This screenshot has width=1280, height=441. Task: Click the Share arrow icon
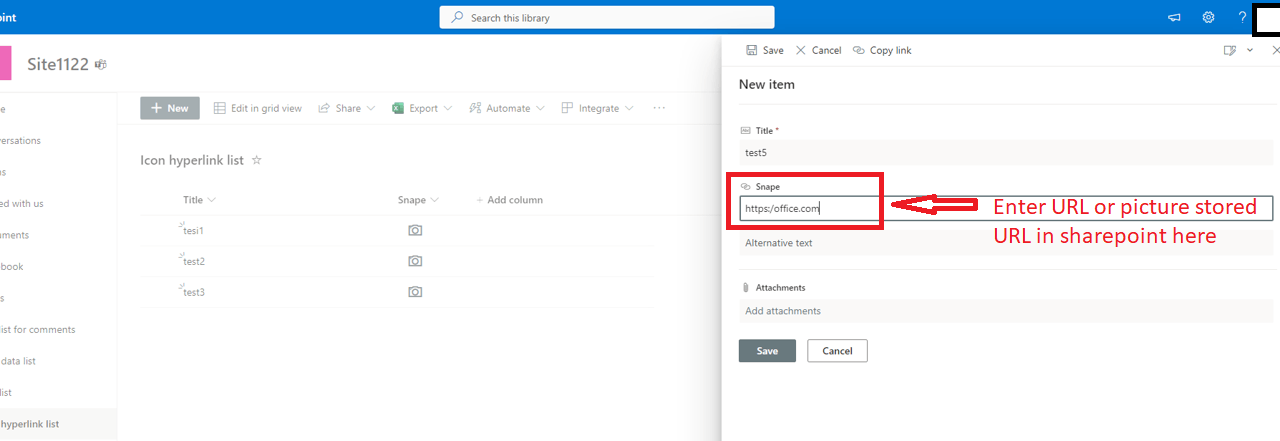324,108
